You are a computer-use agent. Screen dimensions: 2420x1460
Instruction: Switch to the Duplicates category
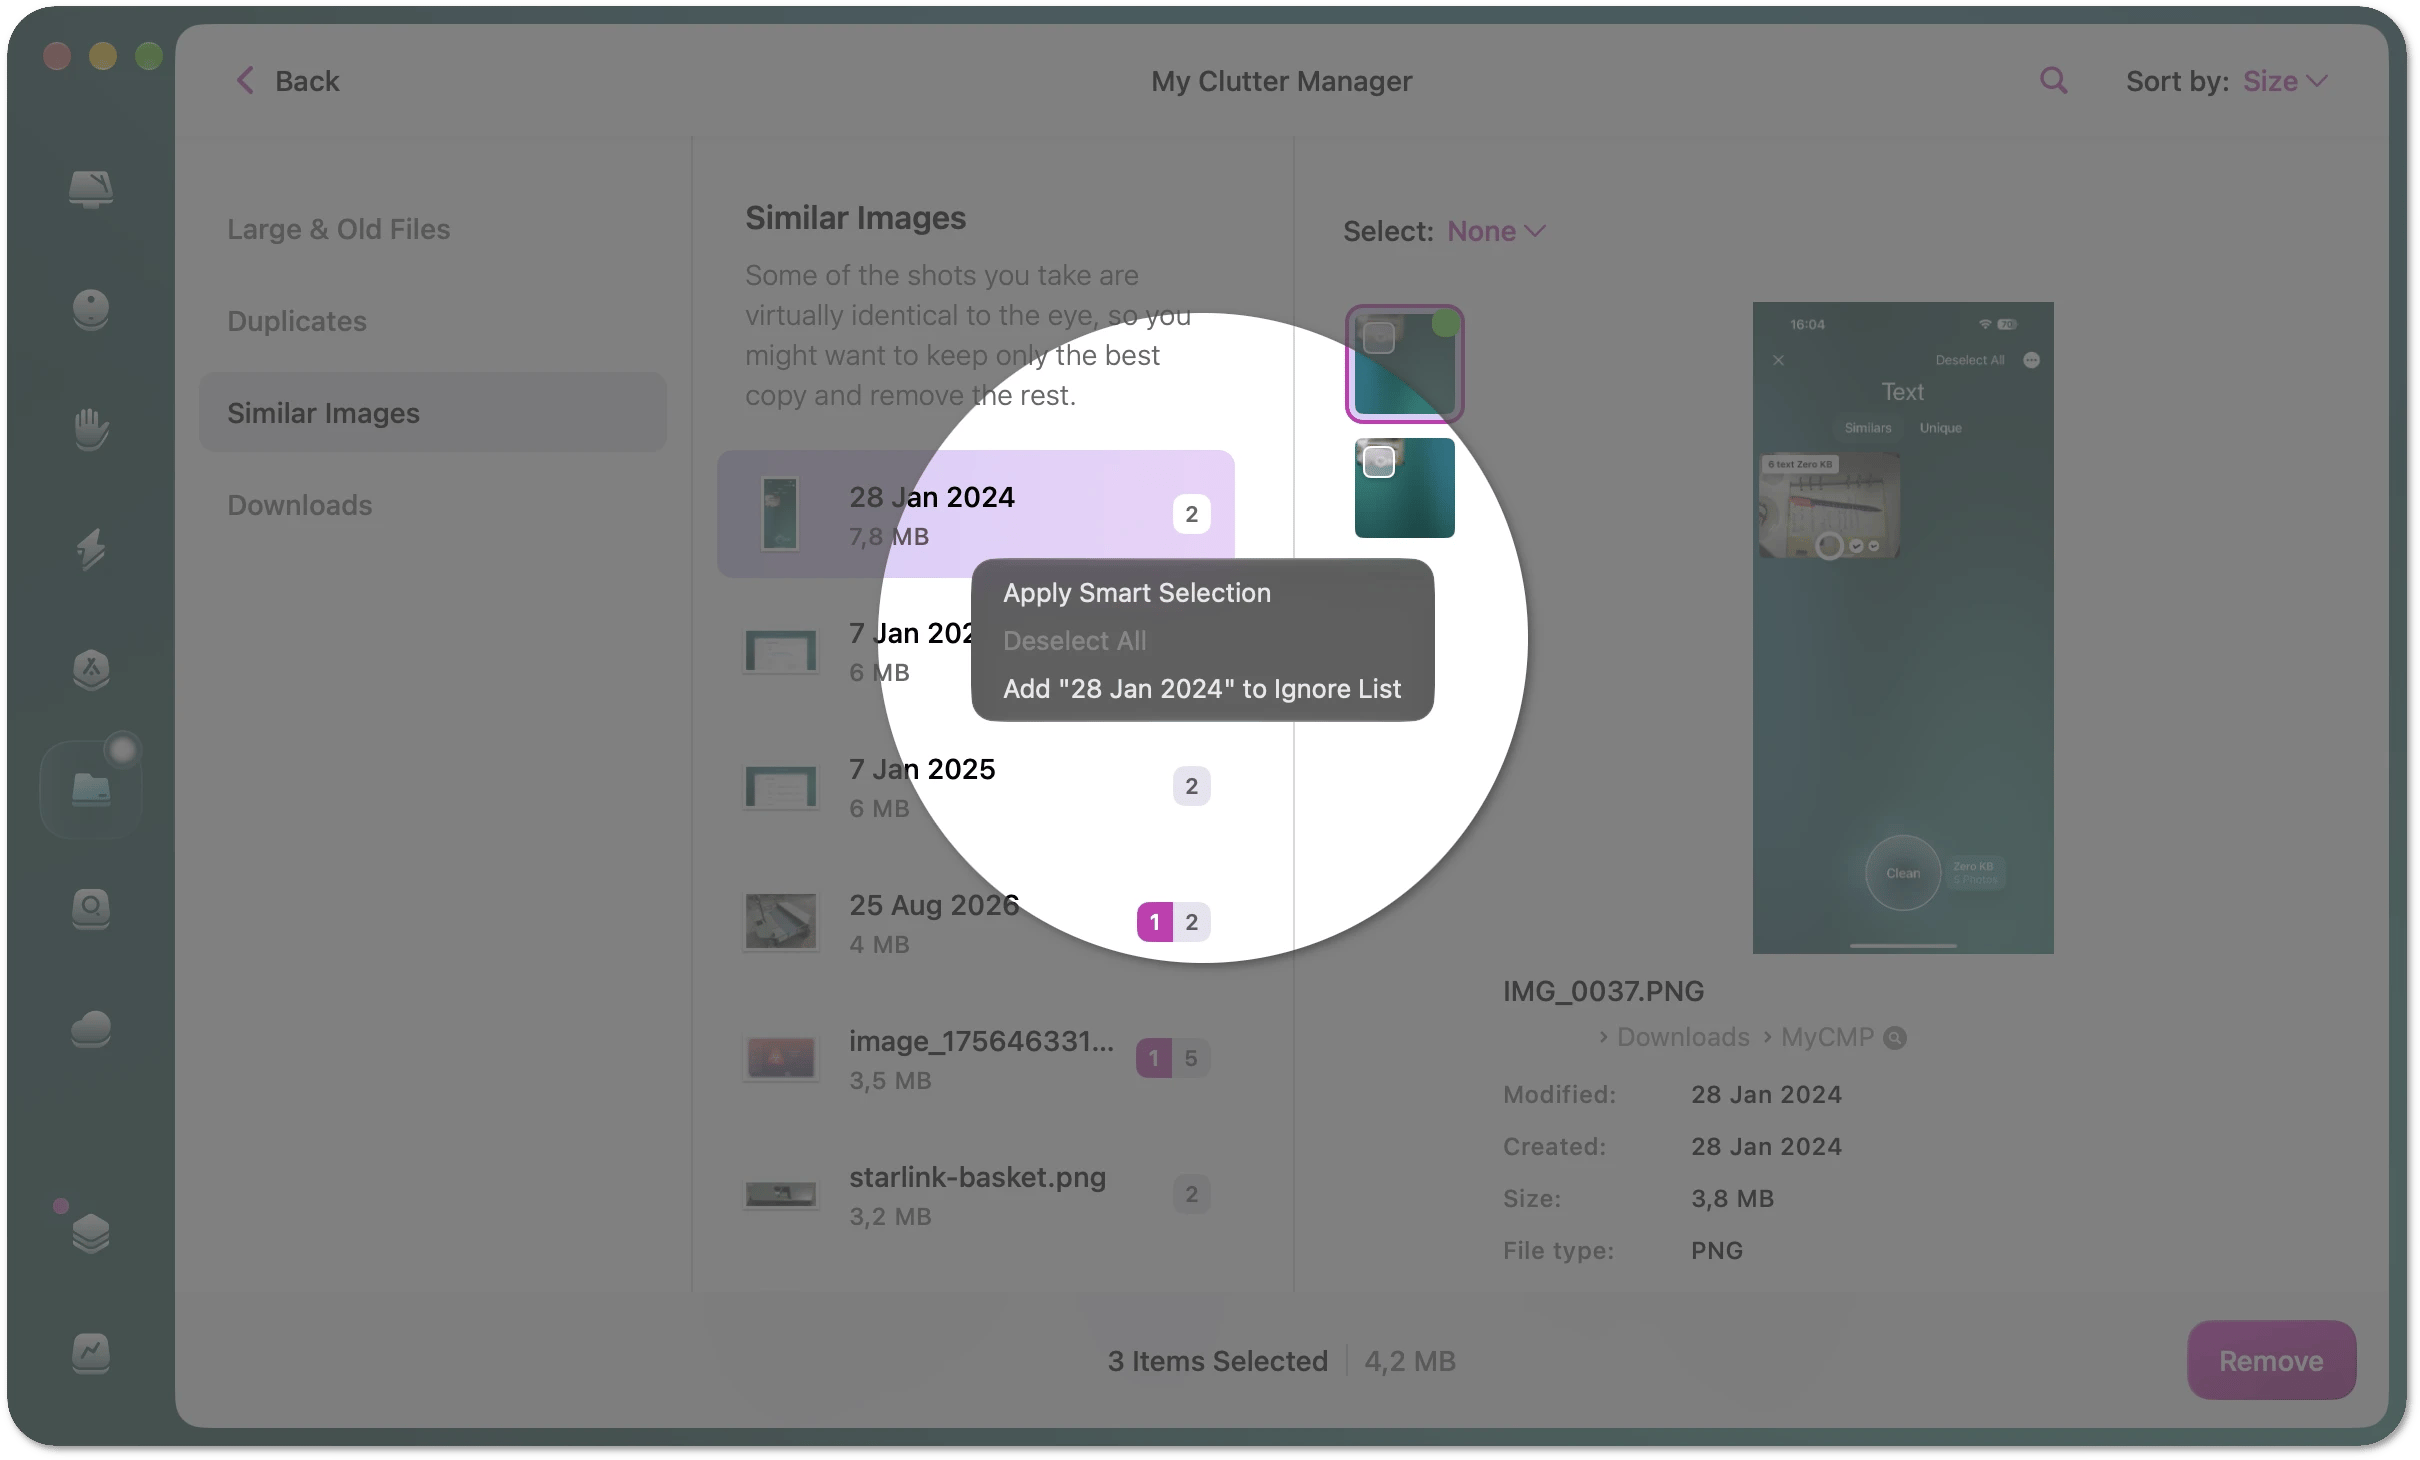coord(297,321)
